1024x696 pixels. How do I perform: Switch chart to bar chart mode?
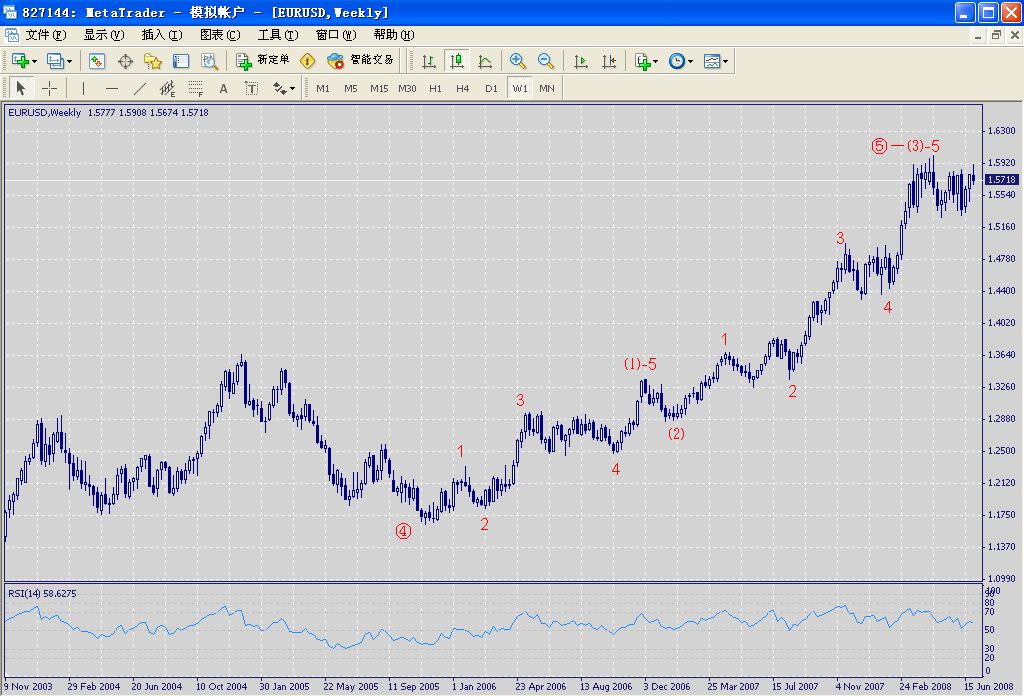pos(429,61)
